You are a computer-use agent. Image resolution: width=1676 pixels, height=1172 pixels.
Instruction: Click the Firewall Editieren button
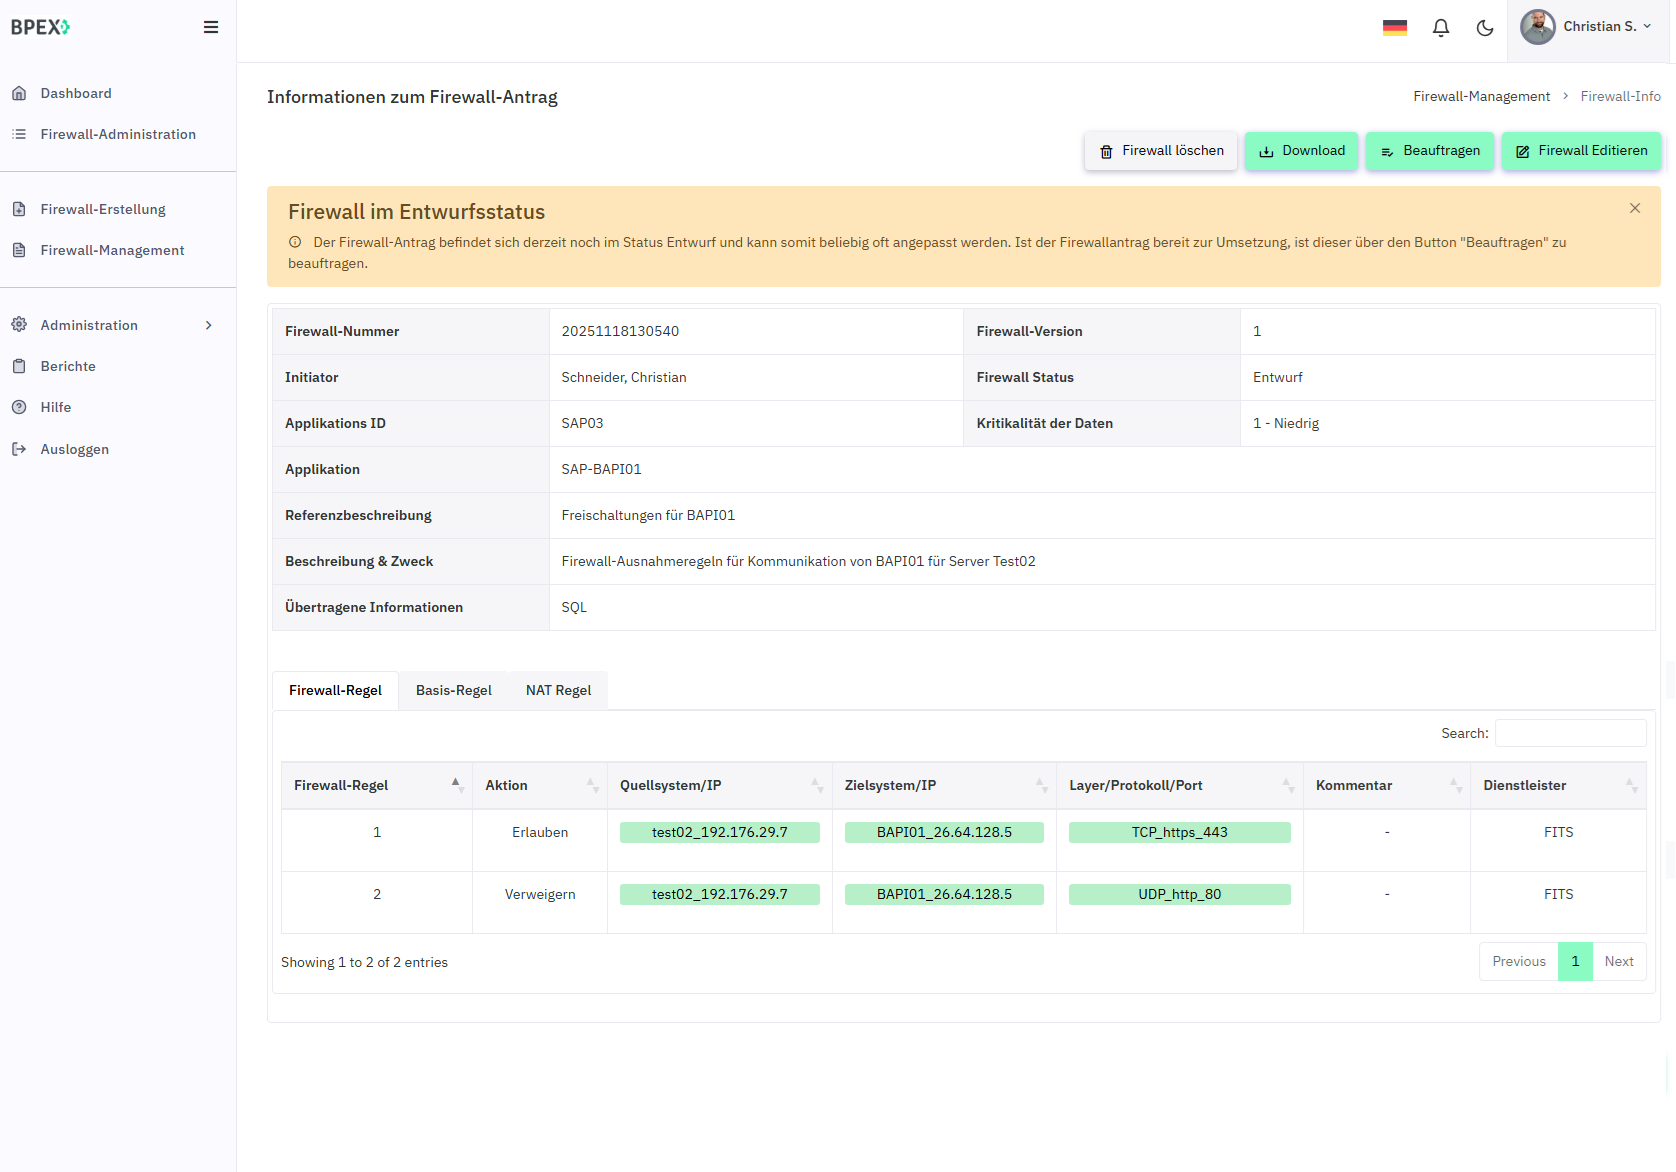1581,151
